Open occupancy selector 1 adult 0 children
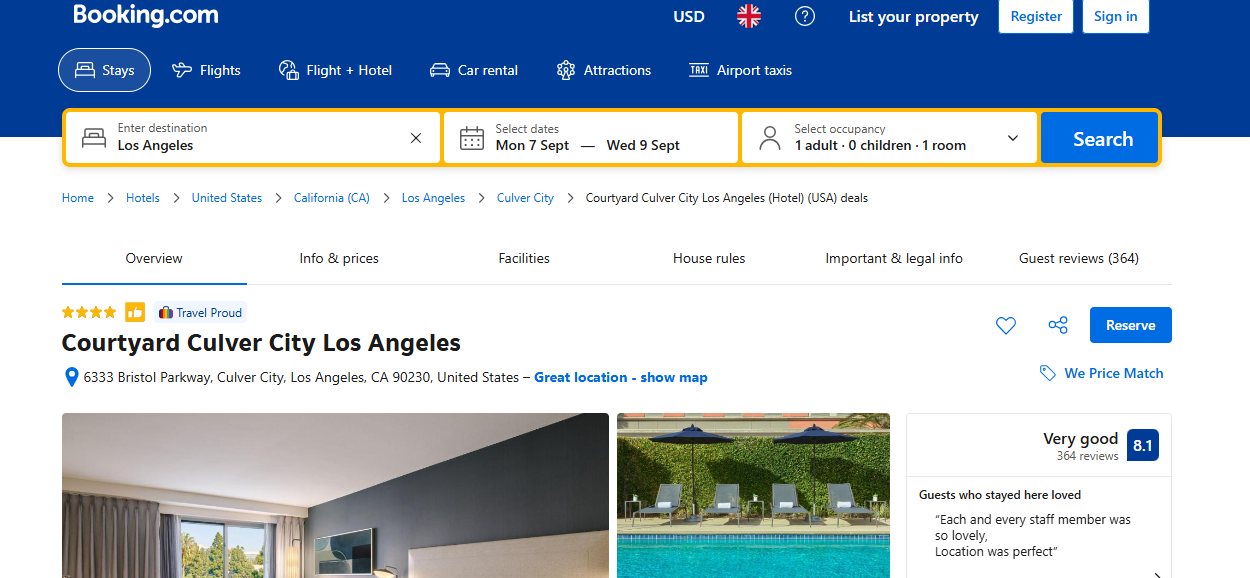The height and width of the screenshot is (578, 1250). pos(890,137)
